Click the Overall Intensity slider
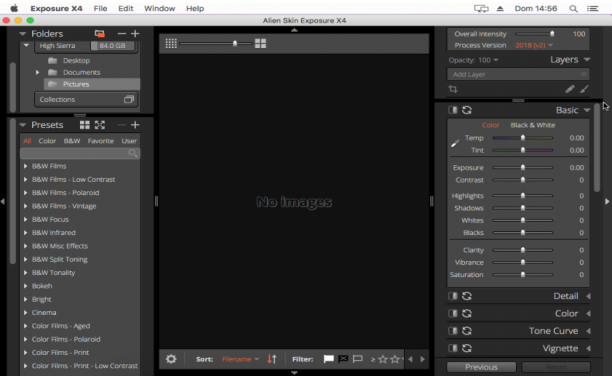 click(535, 34)
